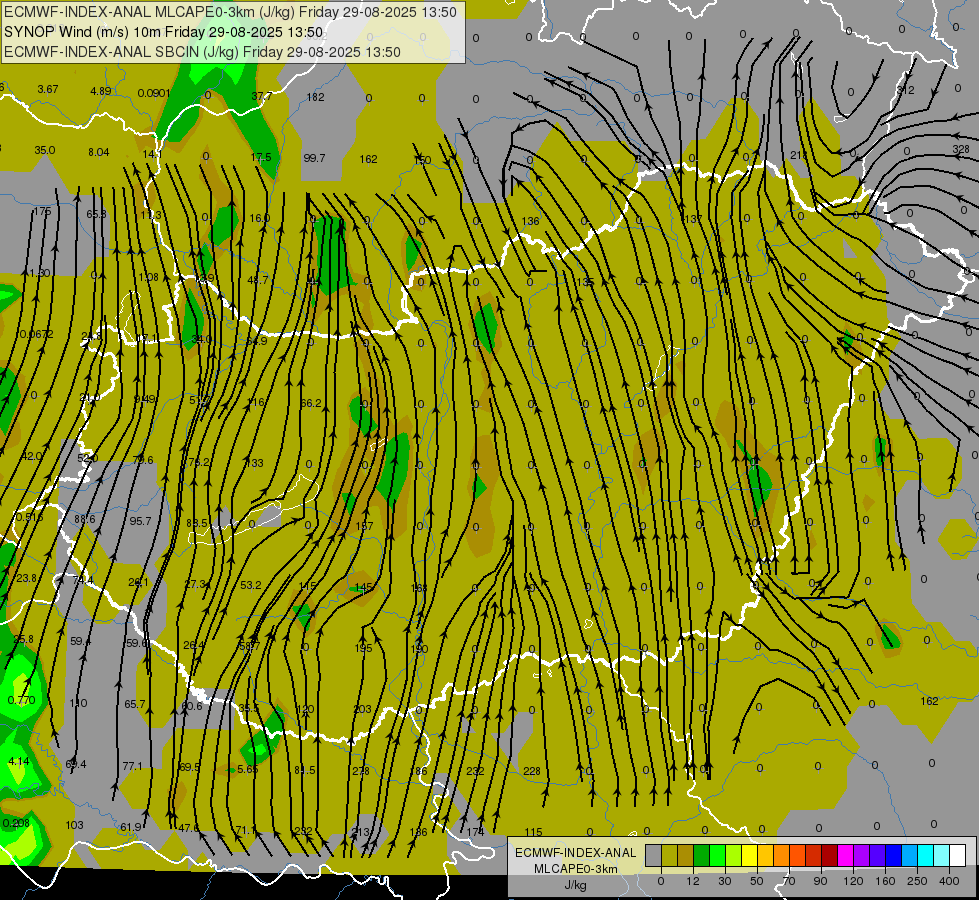This screenshot has width=979, height=900.
Task: Click the map value 328
Action: (x=961, y=149)
